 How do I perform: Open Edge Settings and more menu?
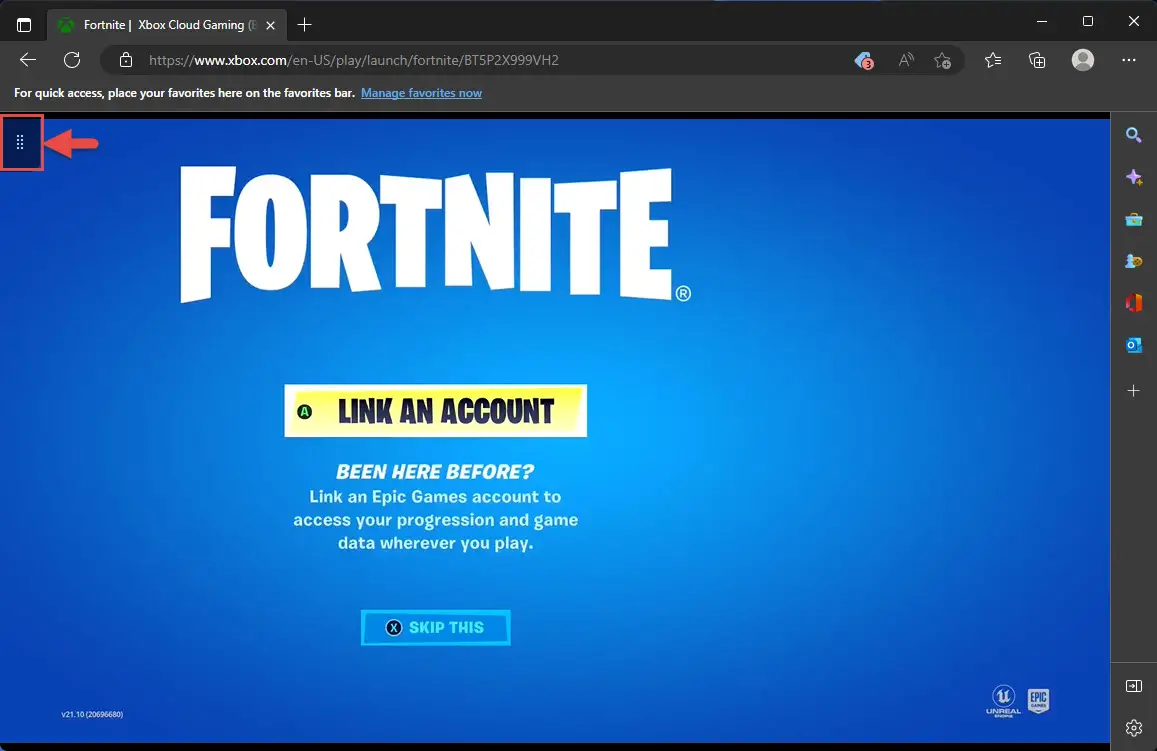(1129, 60)
